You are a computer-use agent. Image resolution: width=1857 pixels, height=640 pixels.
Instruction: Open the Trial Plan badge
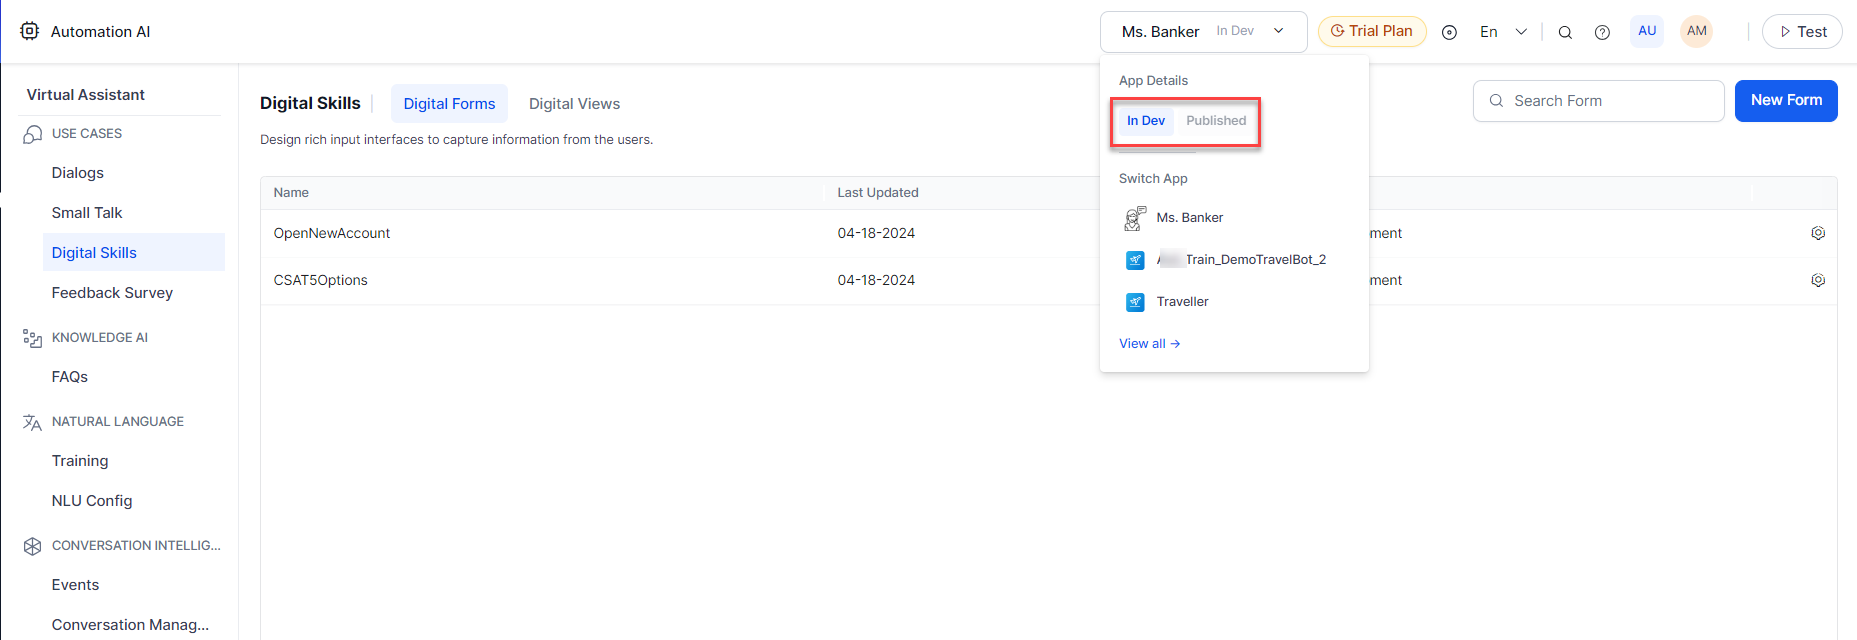(x=1372, y=31)
